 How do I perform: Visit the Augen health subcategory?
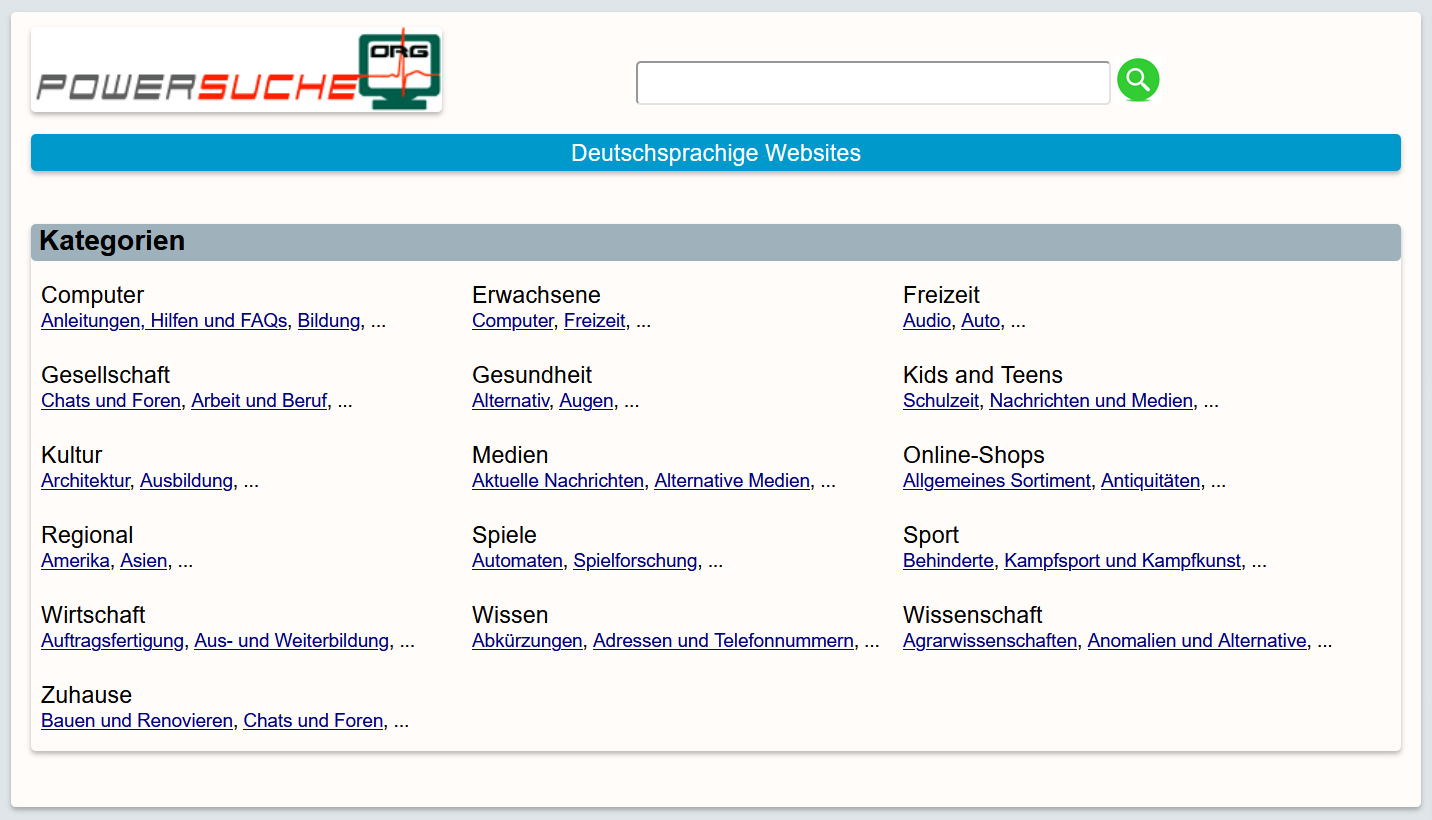pos(586,401)
